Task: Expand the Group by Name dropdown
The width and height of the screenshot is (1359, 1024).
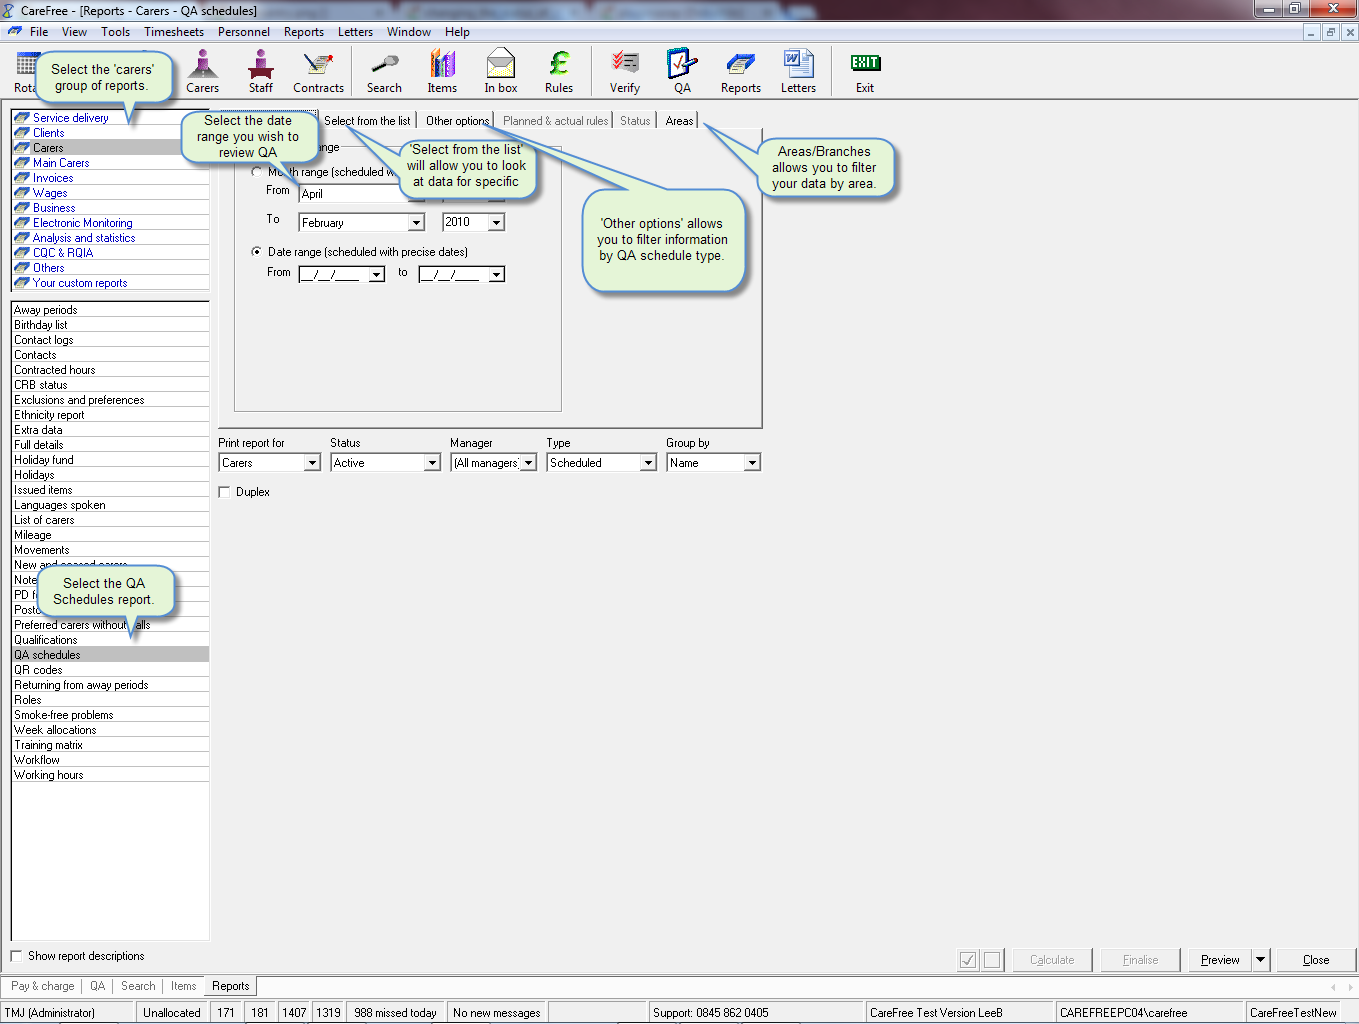Action: [x=752, y=463]
